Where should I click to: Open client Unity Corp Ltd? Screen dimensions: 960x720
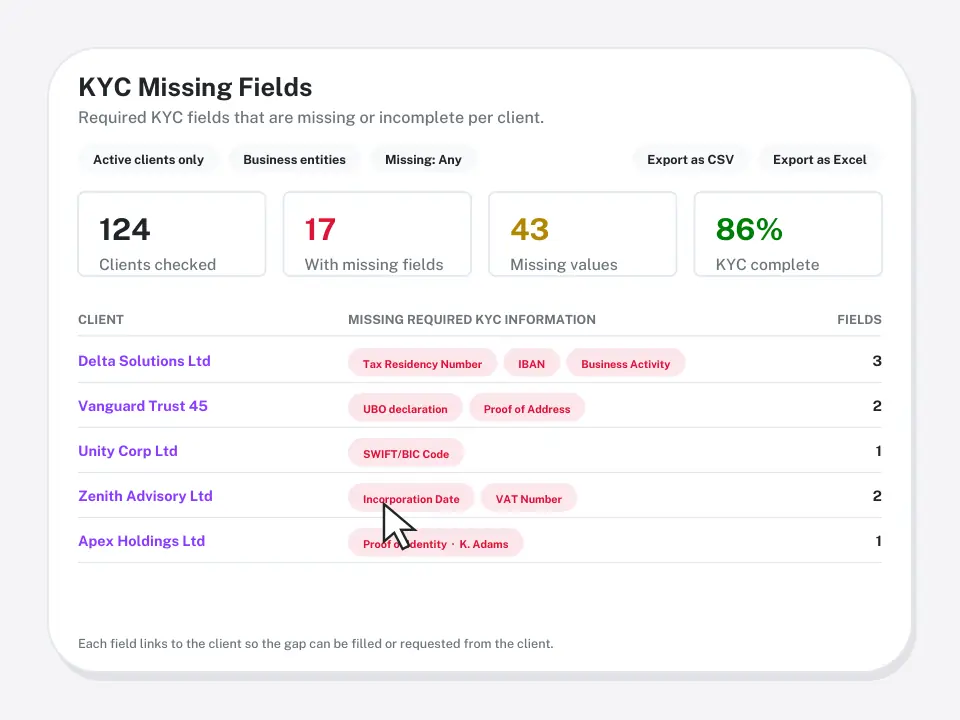tap(128, 451)
